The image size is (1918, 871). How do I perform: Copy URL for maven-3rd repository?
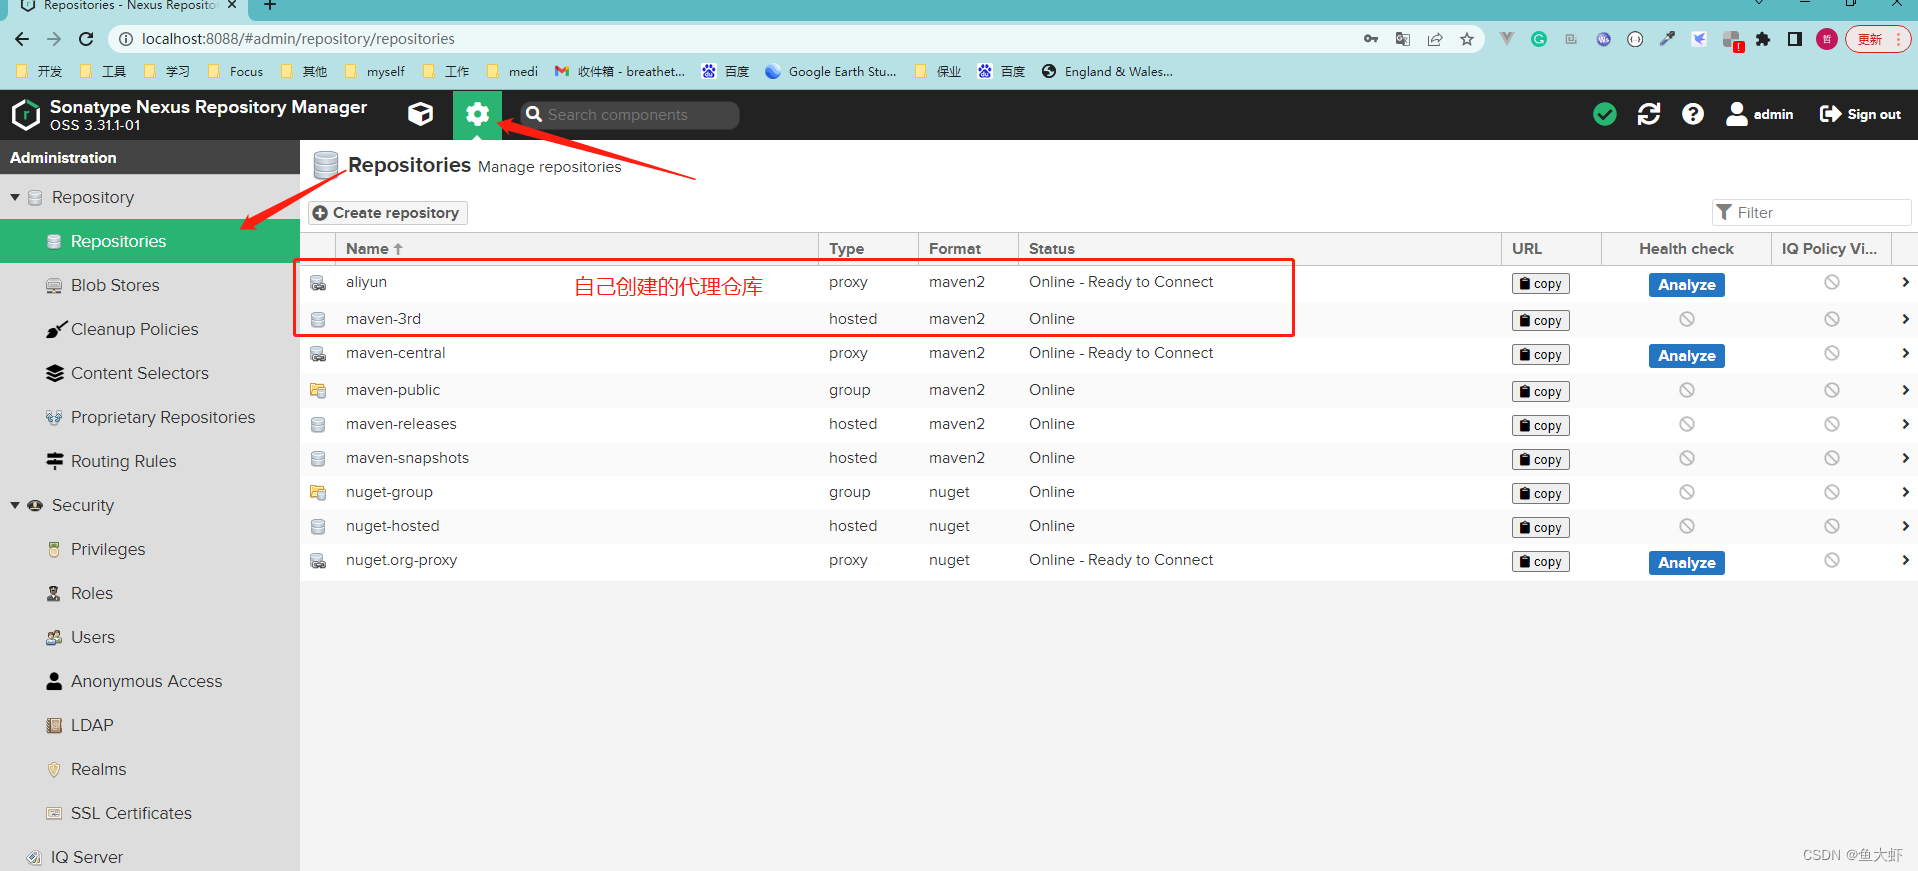click(x=1540, y=321)
